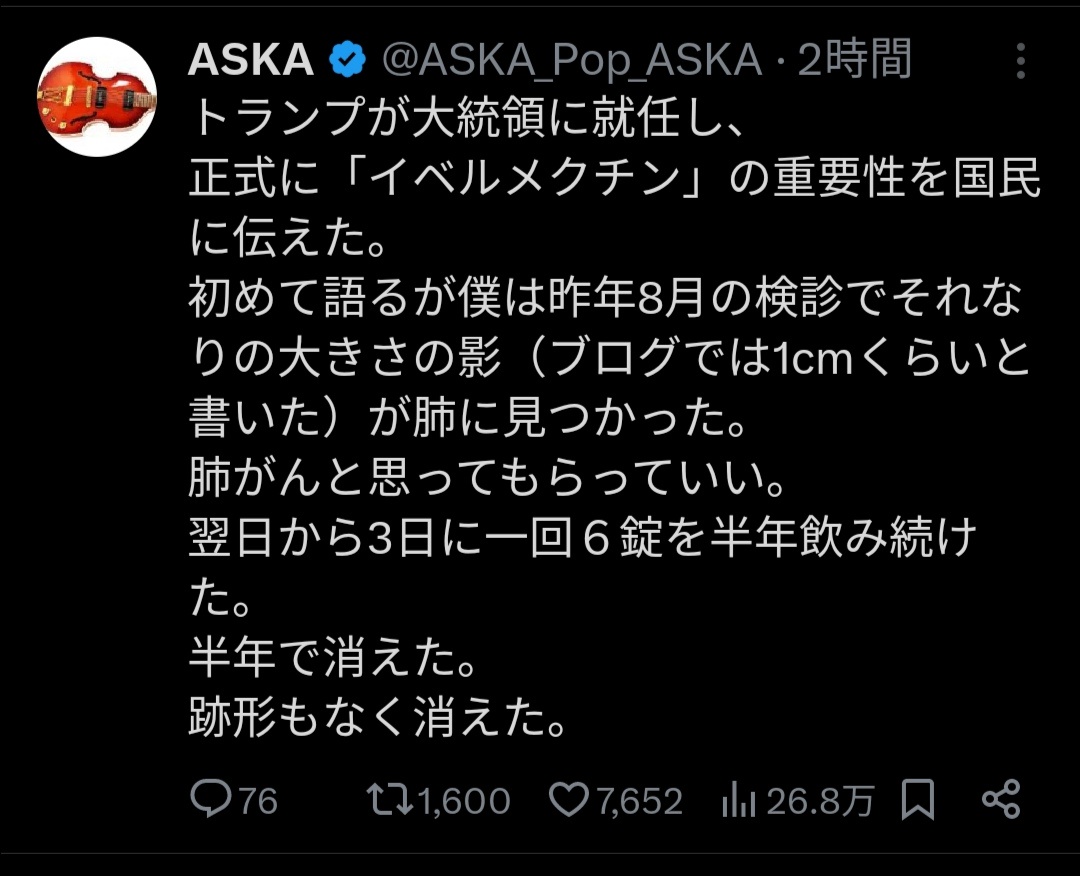The image size is (1080, 876).
Task: Click the blue verified badge
Action: click(x=348, y=62)
